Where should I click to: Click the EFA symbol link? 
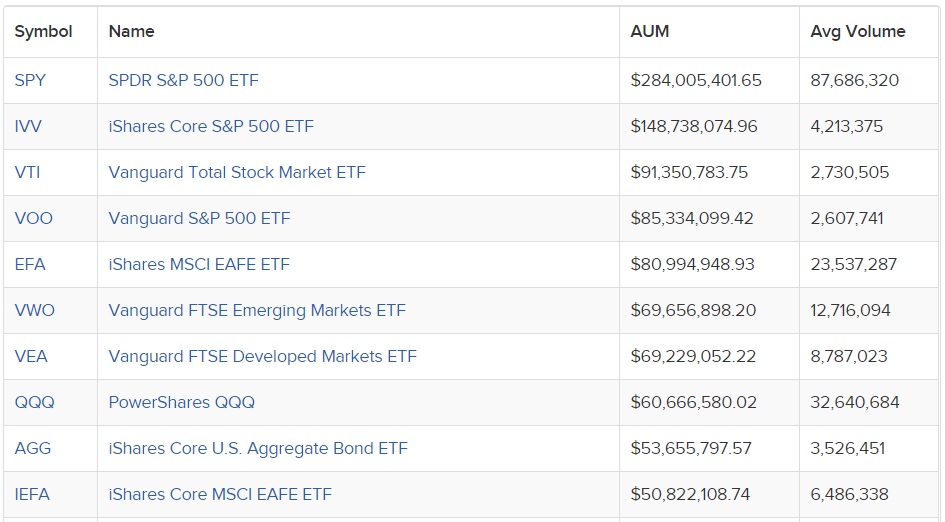tap(30, 264)
